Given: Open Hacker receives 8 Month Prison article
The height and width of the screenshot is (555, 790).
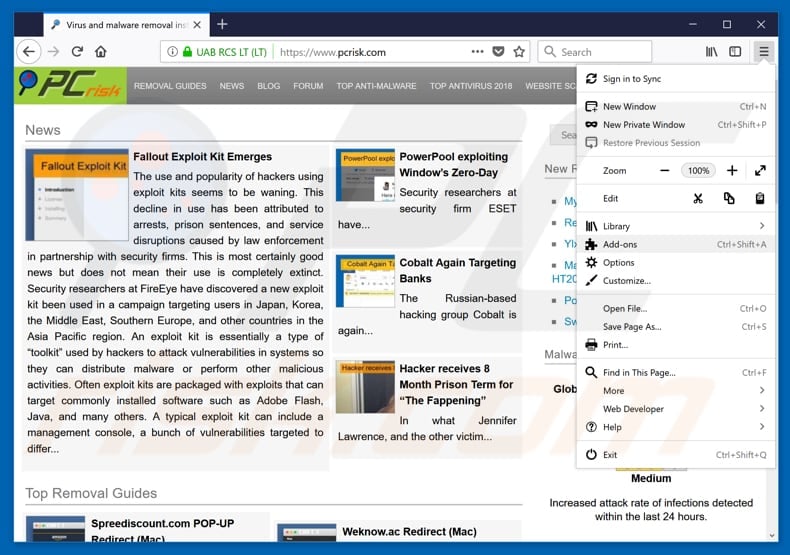Looking at the screenshot, I should [456, 384].
